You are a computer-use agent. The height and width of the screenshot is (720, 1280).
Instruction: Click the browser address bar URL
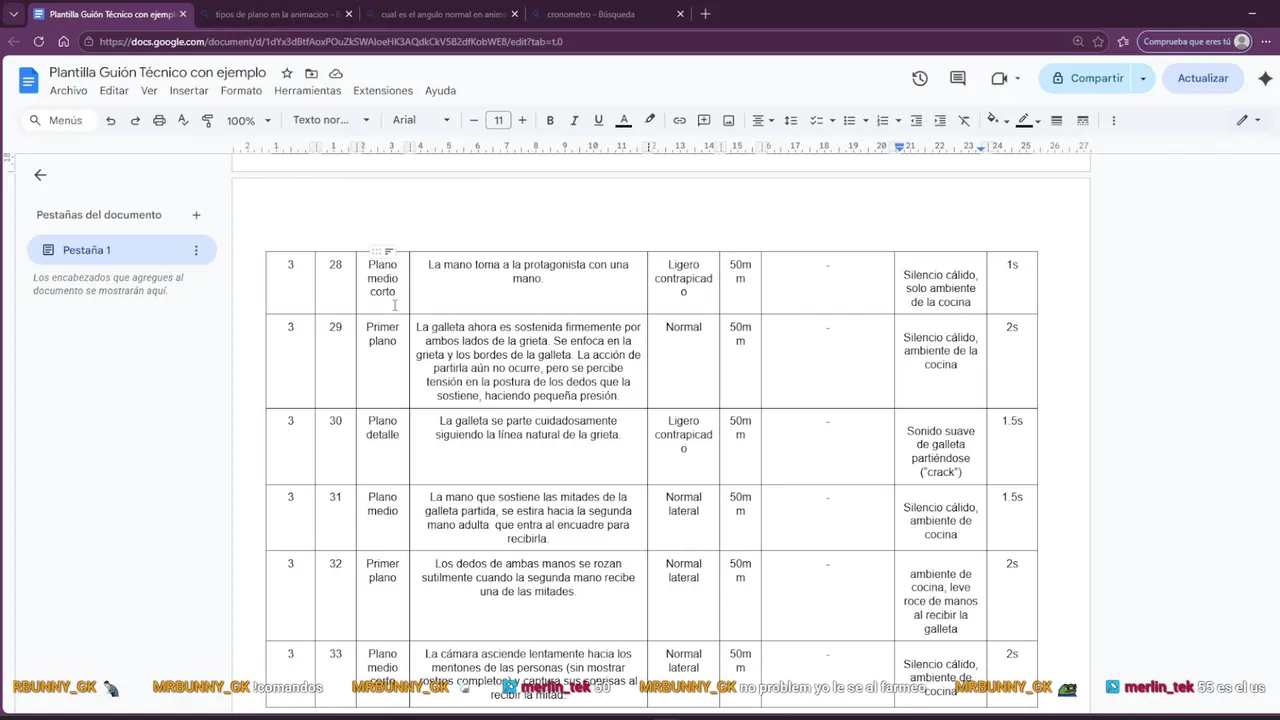click(331, 42)
